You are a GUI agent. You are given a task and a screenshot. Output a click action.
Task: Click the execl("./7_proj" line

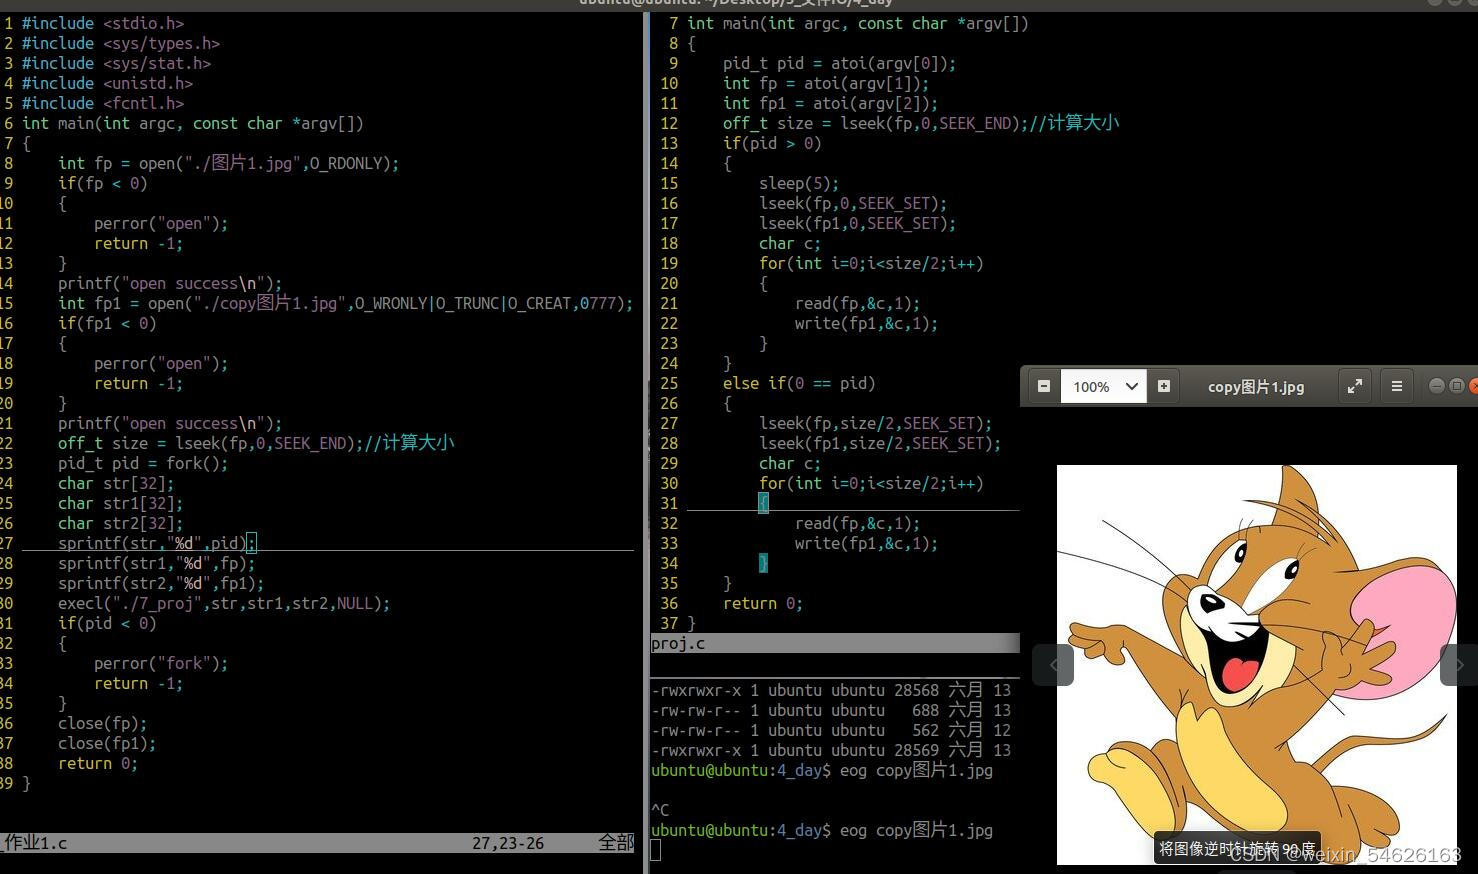(224, 603)
